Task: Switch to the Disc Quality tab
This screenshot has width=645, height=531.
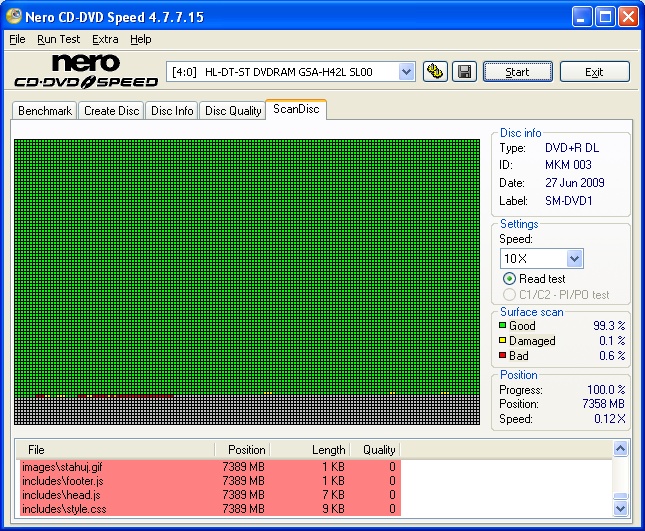Action: pyautogui.click(x=233, y=111)
